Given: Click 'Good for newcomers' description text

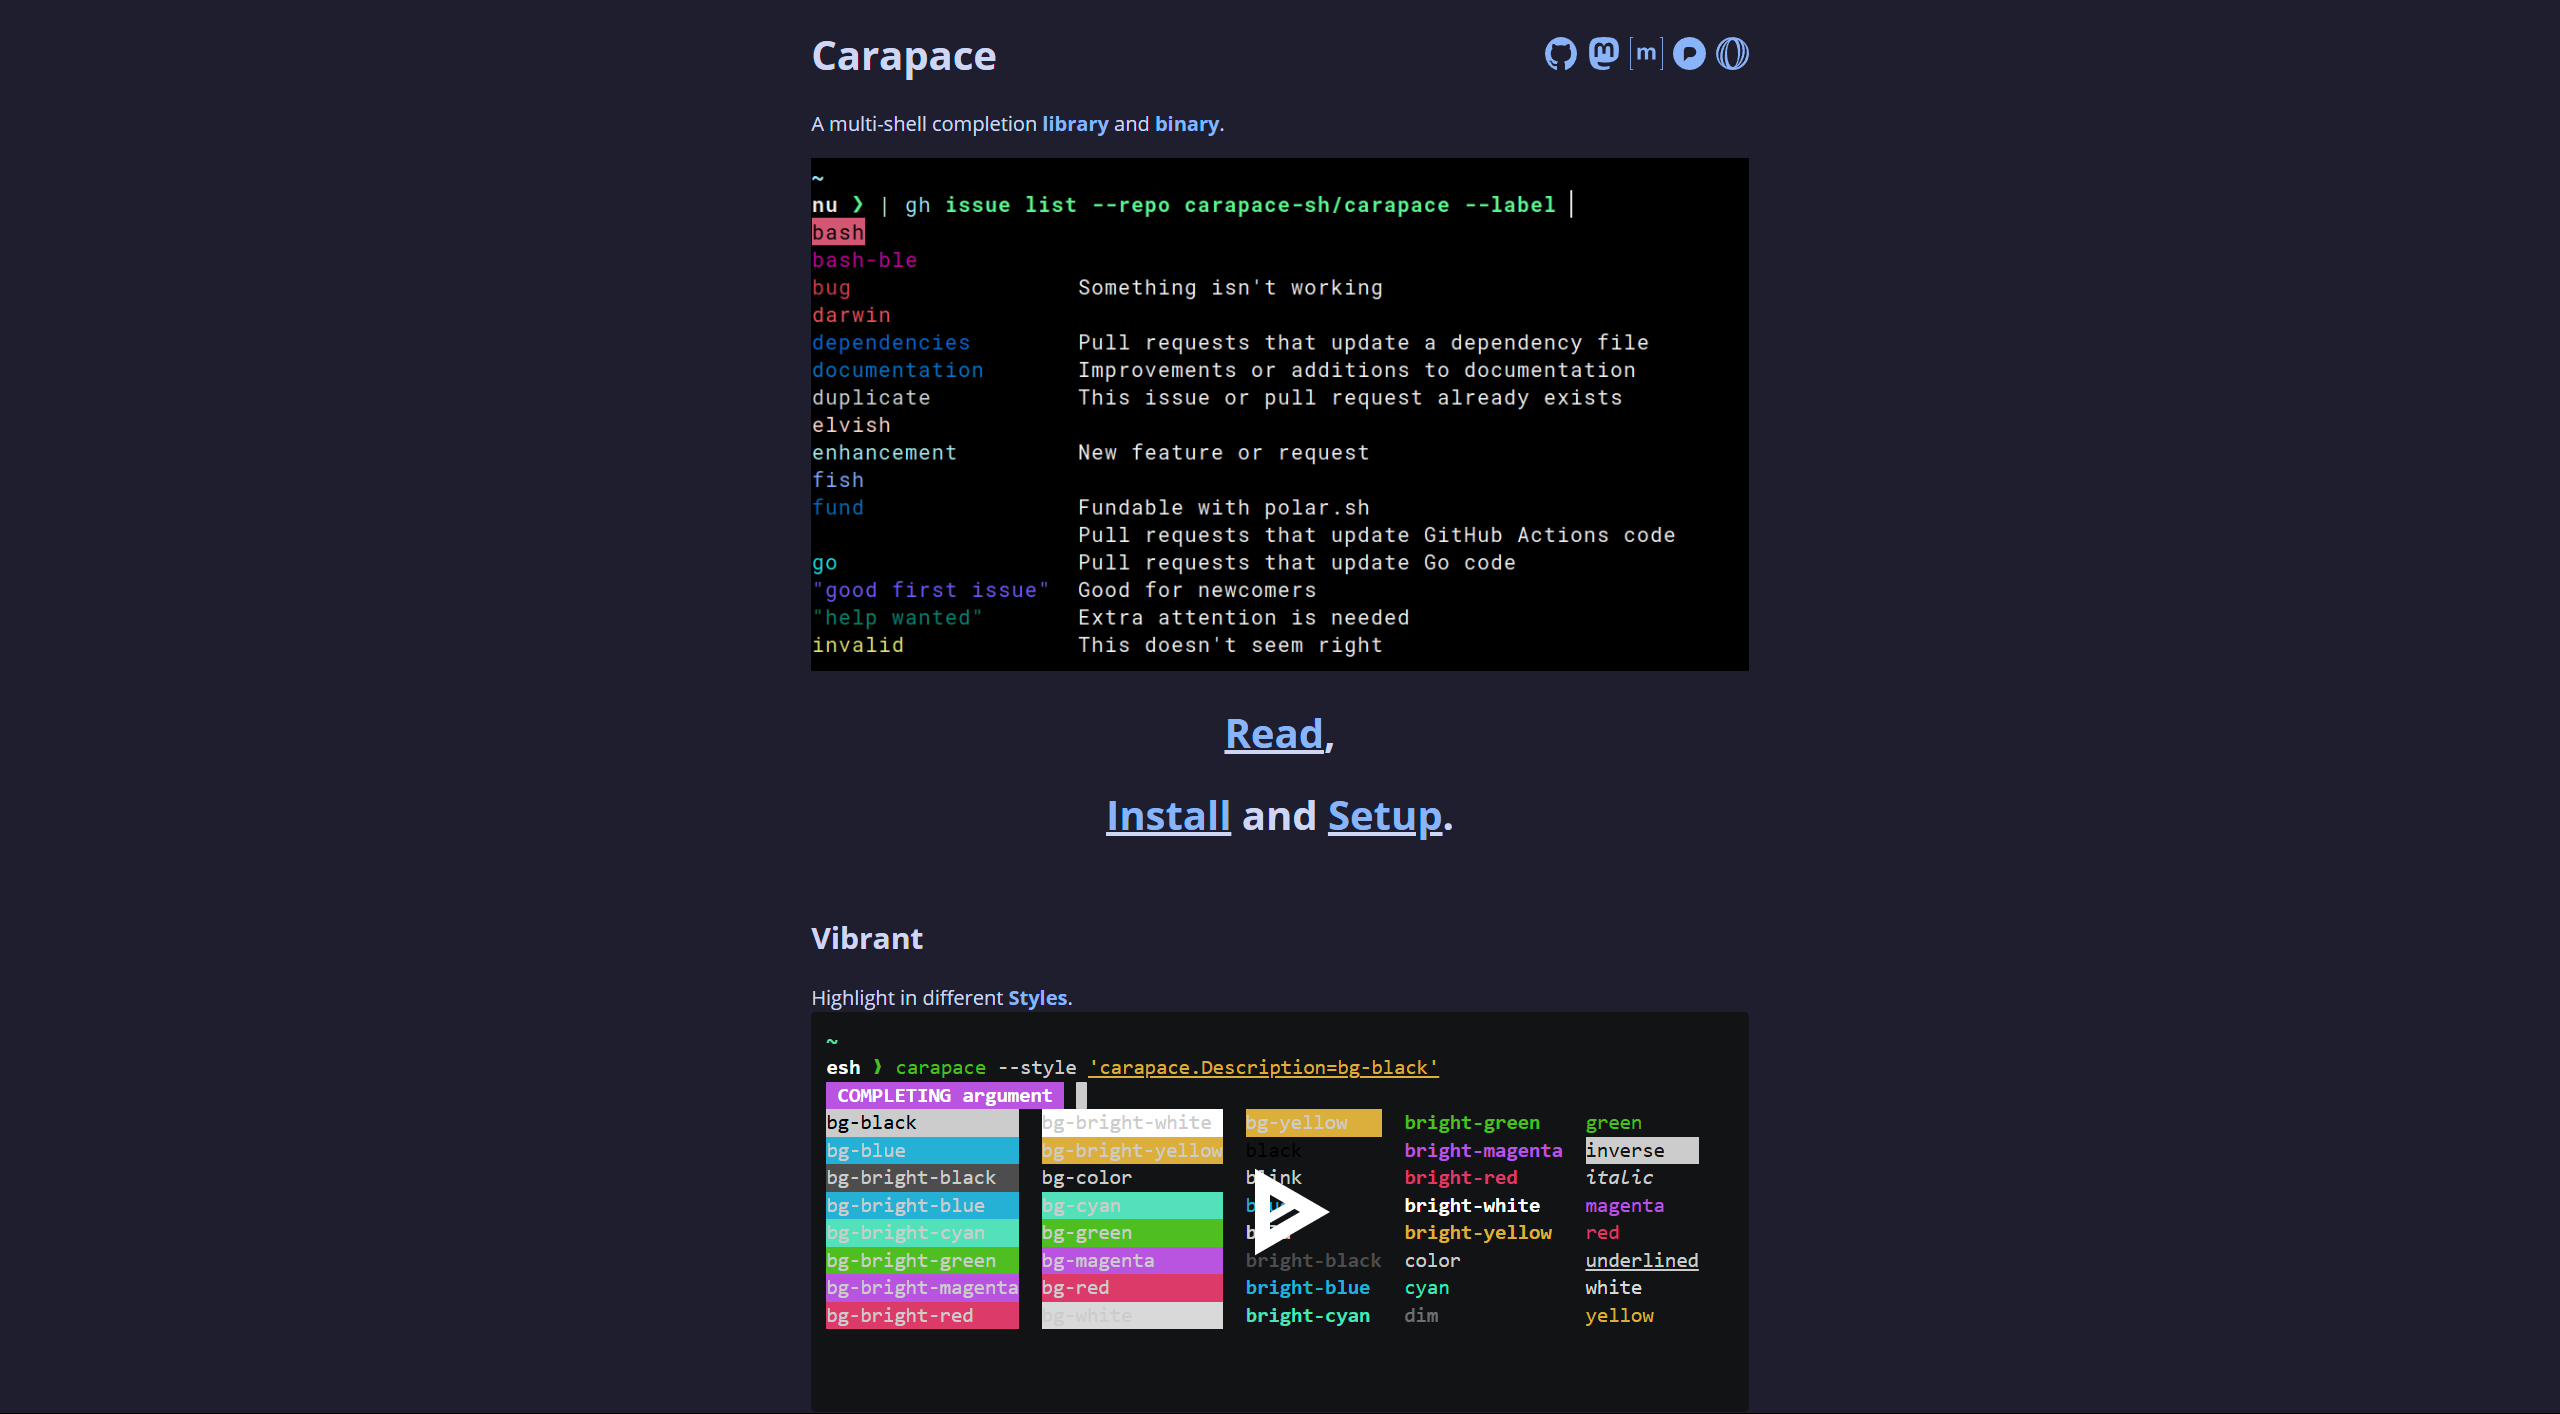Looking at the screenshot, I should coord(1197,590).
